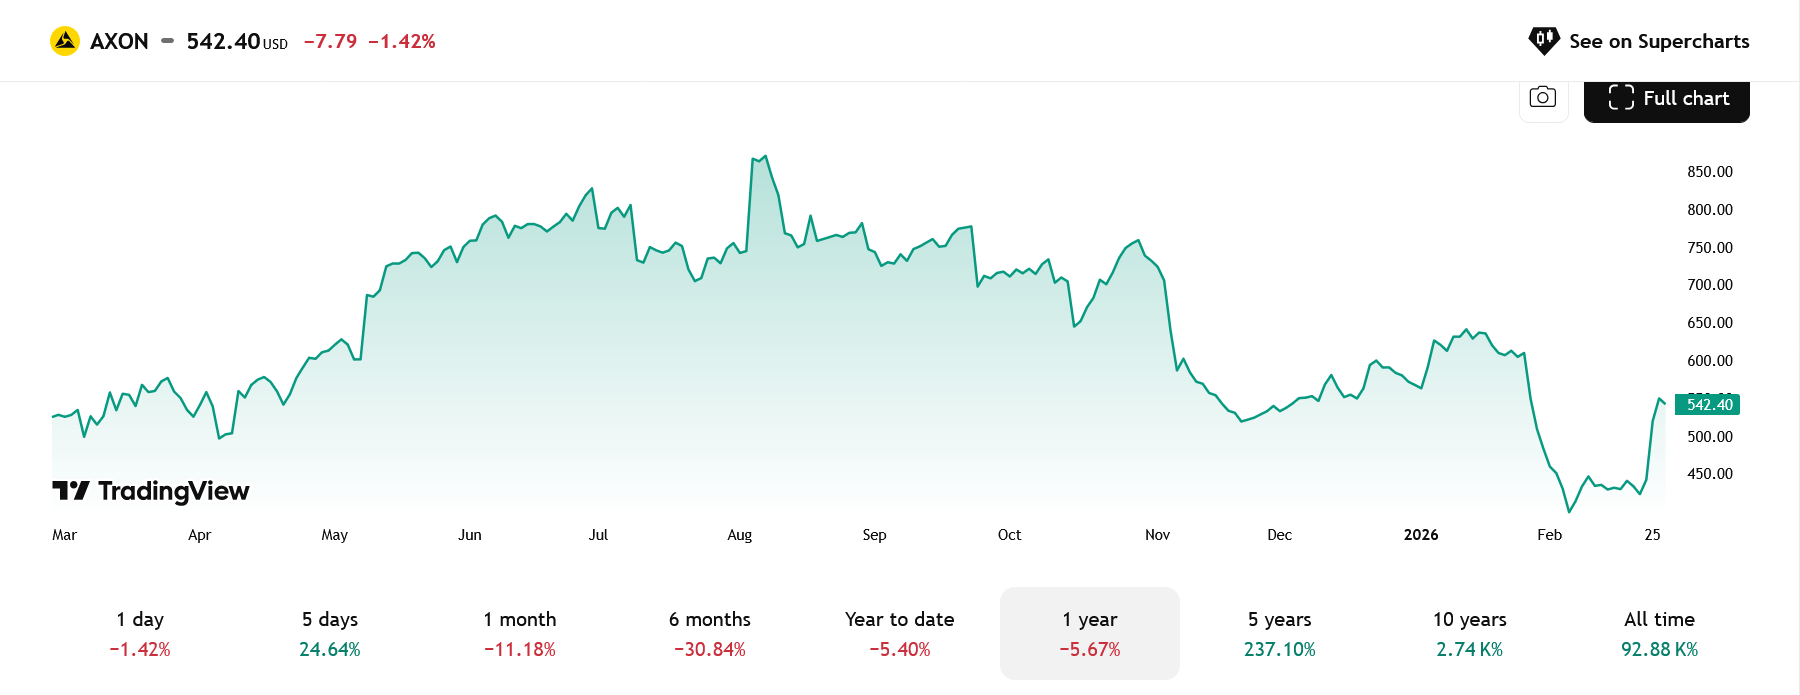Click the 850.00 price axis label

point(1710,172)
